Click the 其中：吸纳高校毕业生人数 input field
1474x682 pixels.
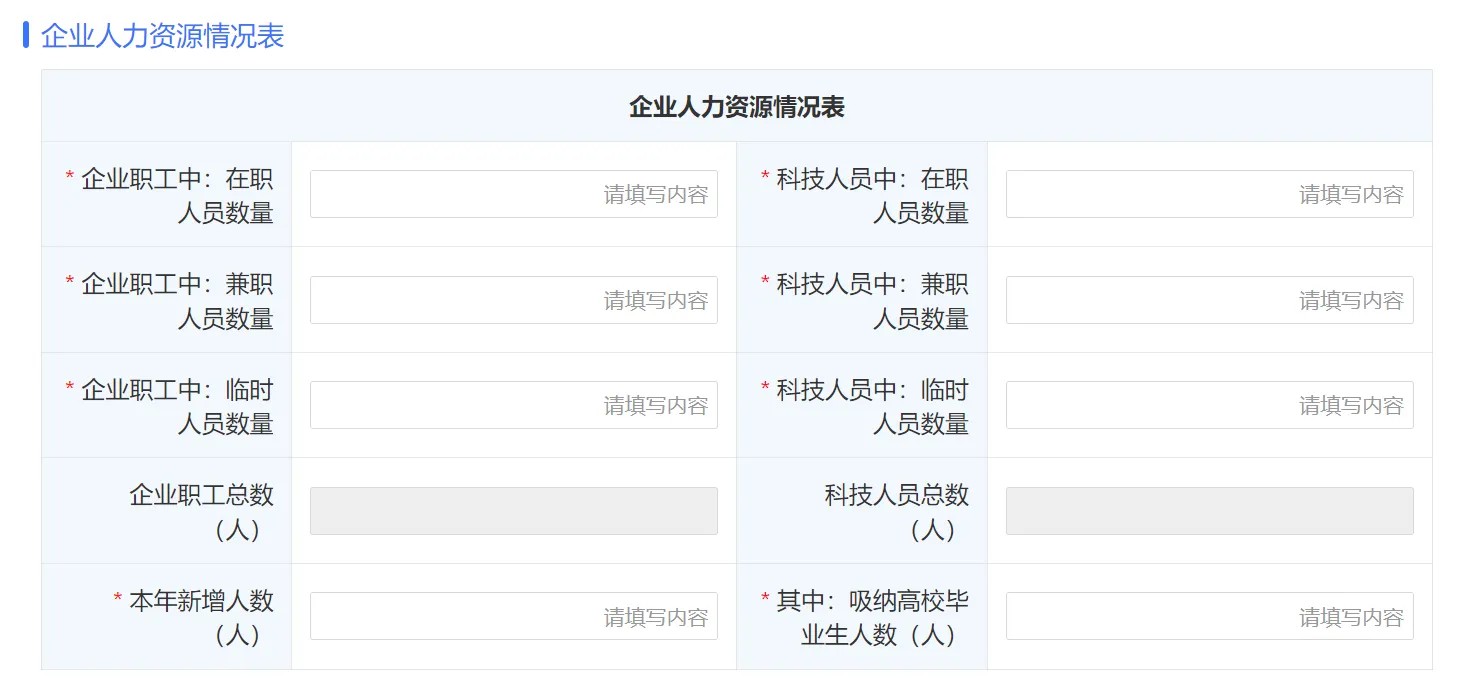click(1209, 616)
